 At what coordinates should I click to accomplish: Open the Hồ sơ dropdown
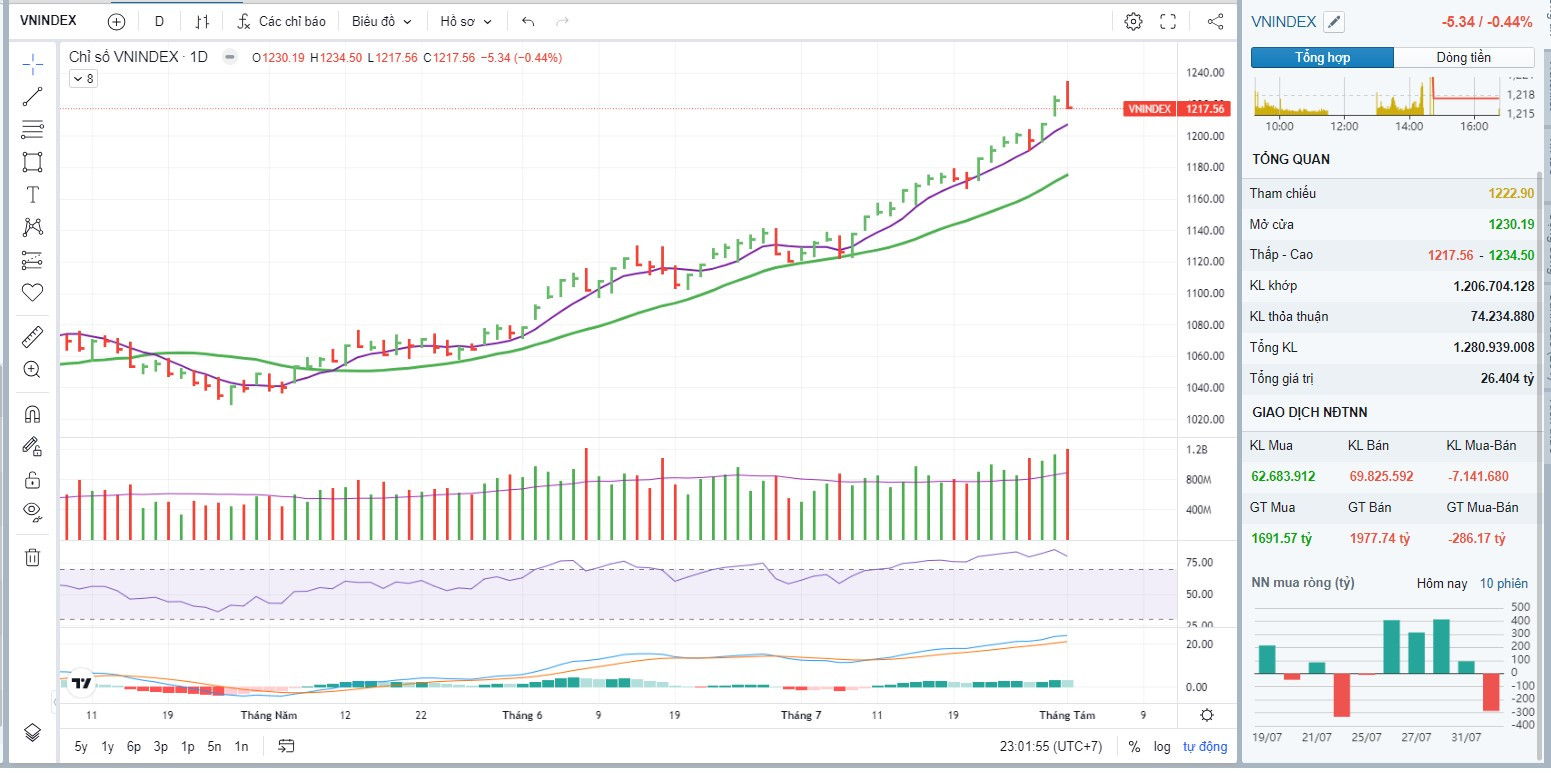pos(467,21)
